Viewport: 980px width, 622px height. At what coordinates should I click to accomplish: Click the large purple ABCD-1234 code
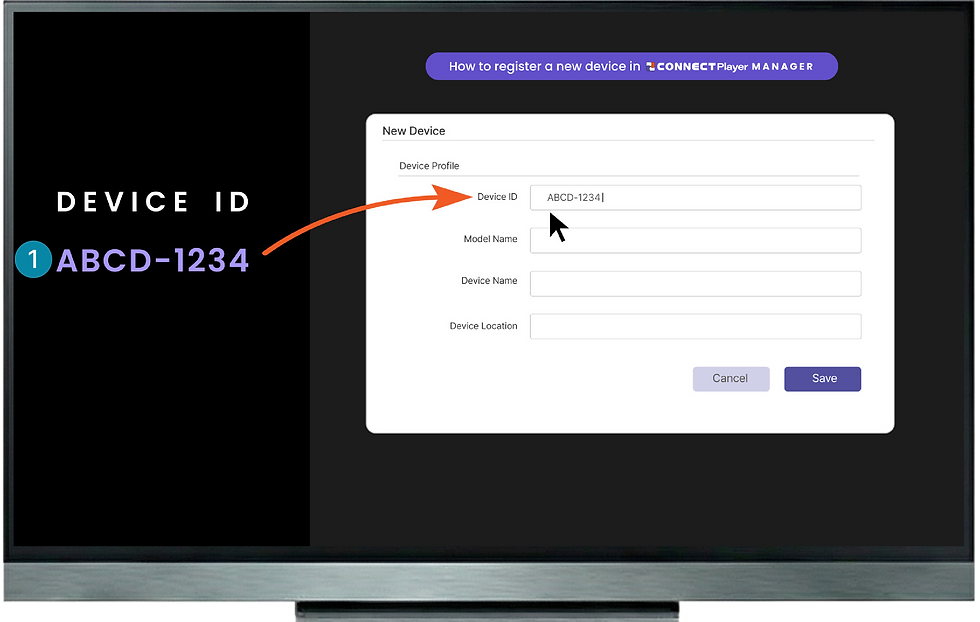[153, 261]
